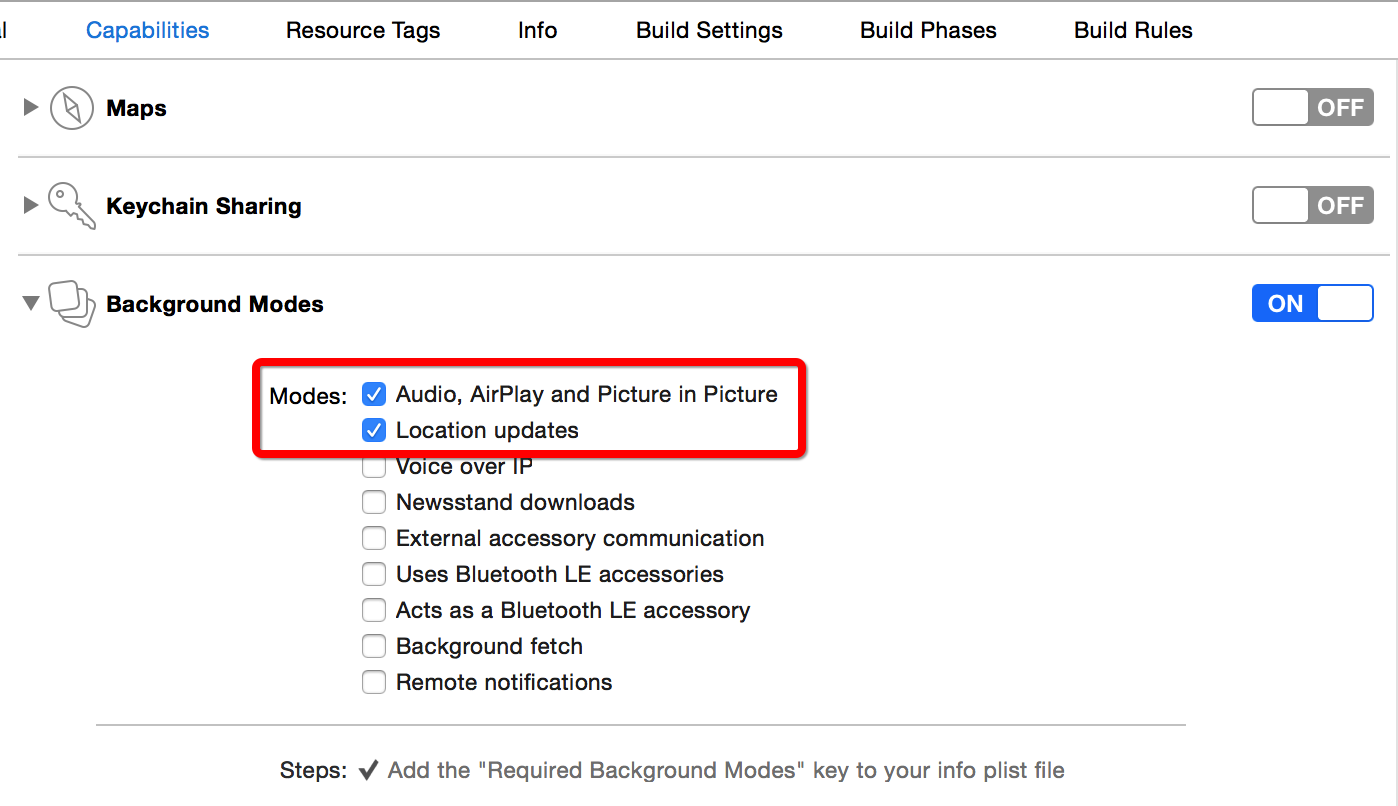Click the Maps compass icon

[x=72, y=108]
